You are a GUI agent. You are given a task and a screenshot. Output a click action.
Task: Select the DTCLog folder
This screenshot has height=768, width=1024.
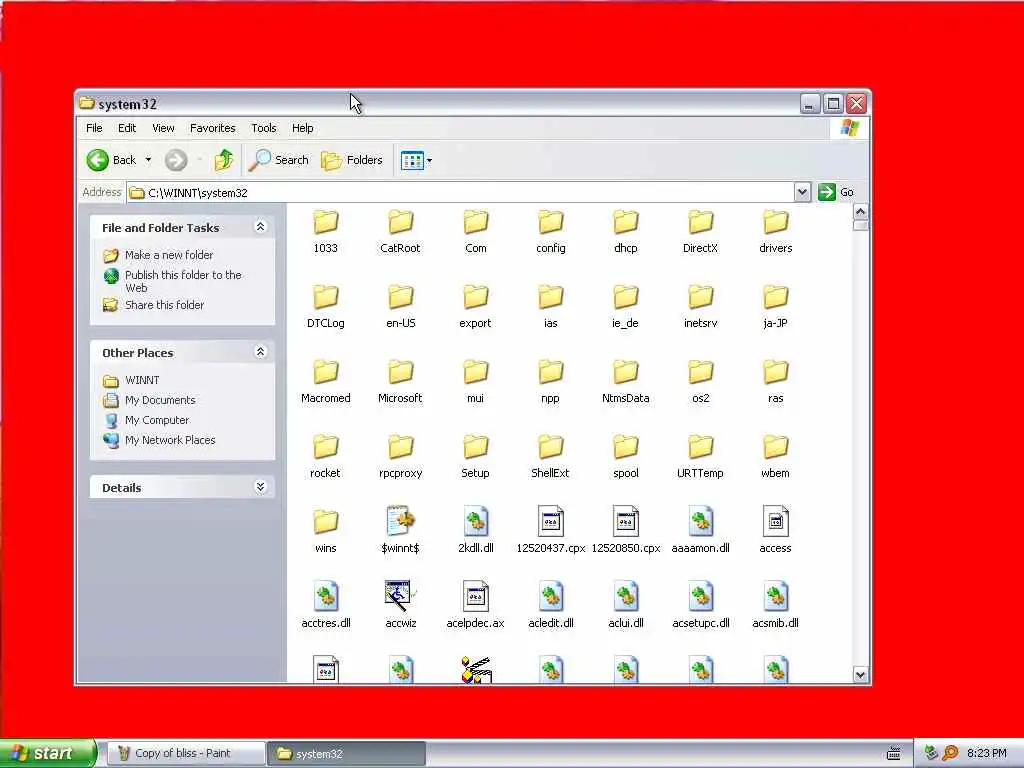[x=325, y=307]
